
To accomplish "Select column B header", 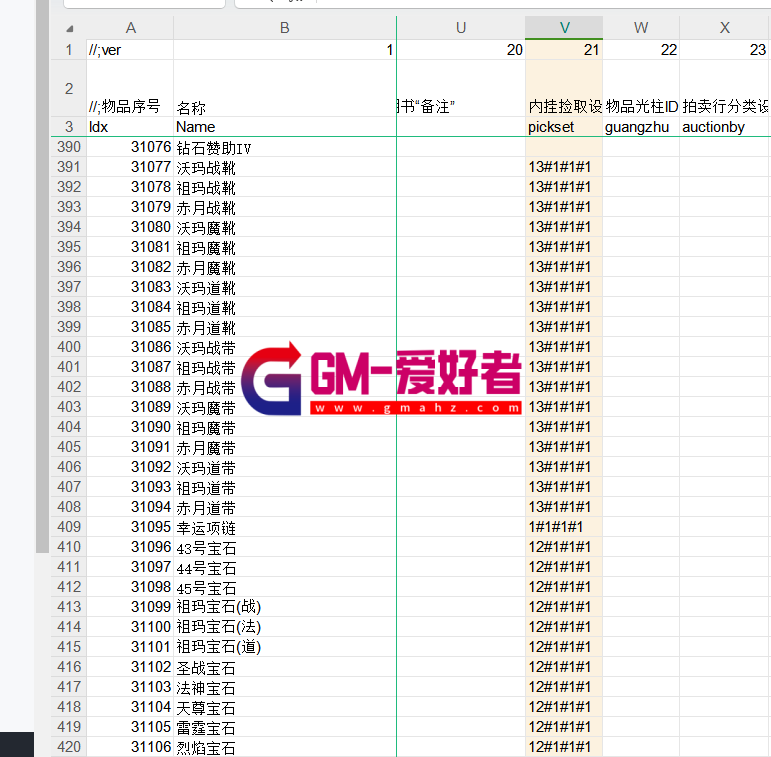I will tap(285, 28).
